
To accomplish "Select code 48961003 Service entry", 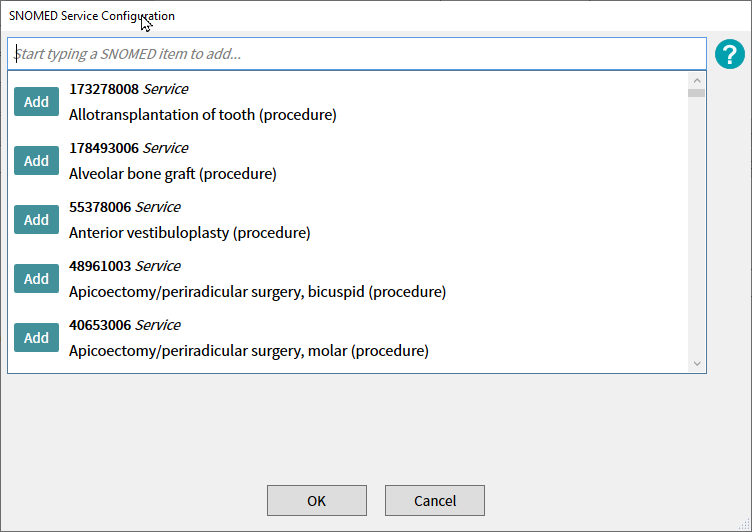I will click(x=125, y=266).
